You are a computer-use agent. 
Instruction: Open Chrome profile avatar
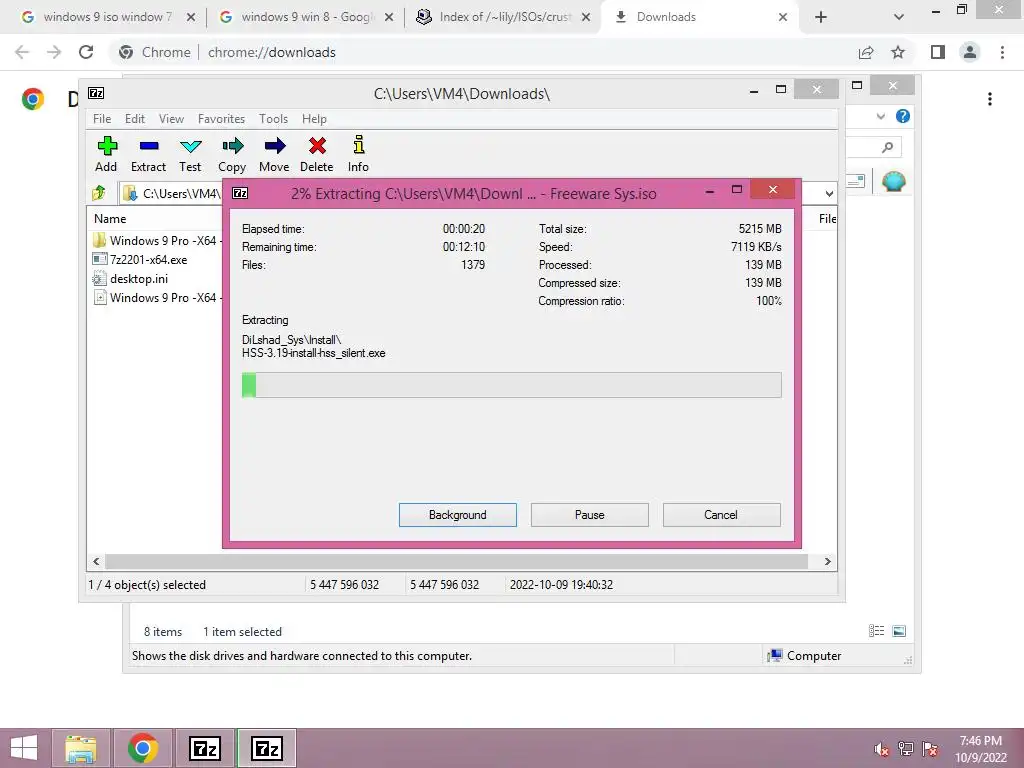(x=970, y=52)
